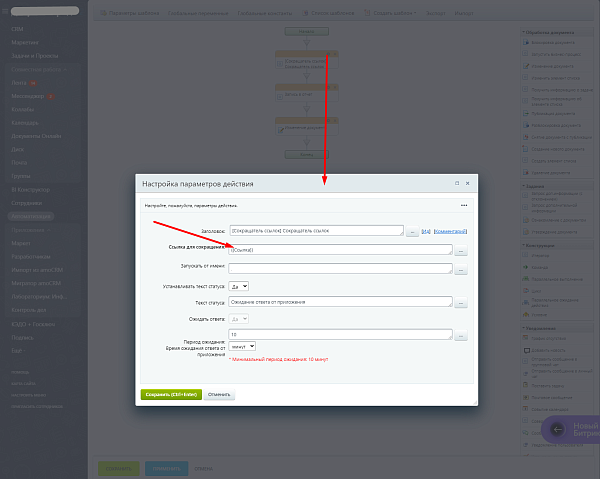Open Диск in the left sidebar

[x=18, y=150]
